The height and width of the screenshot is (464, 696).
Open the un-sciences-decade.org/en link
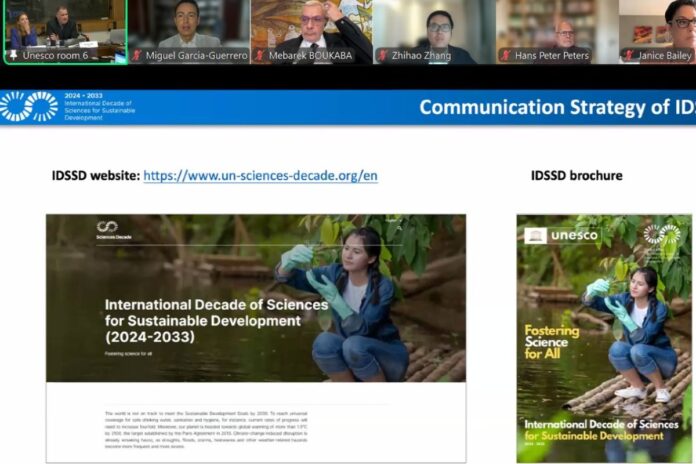(x=261, y=176)
